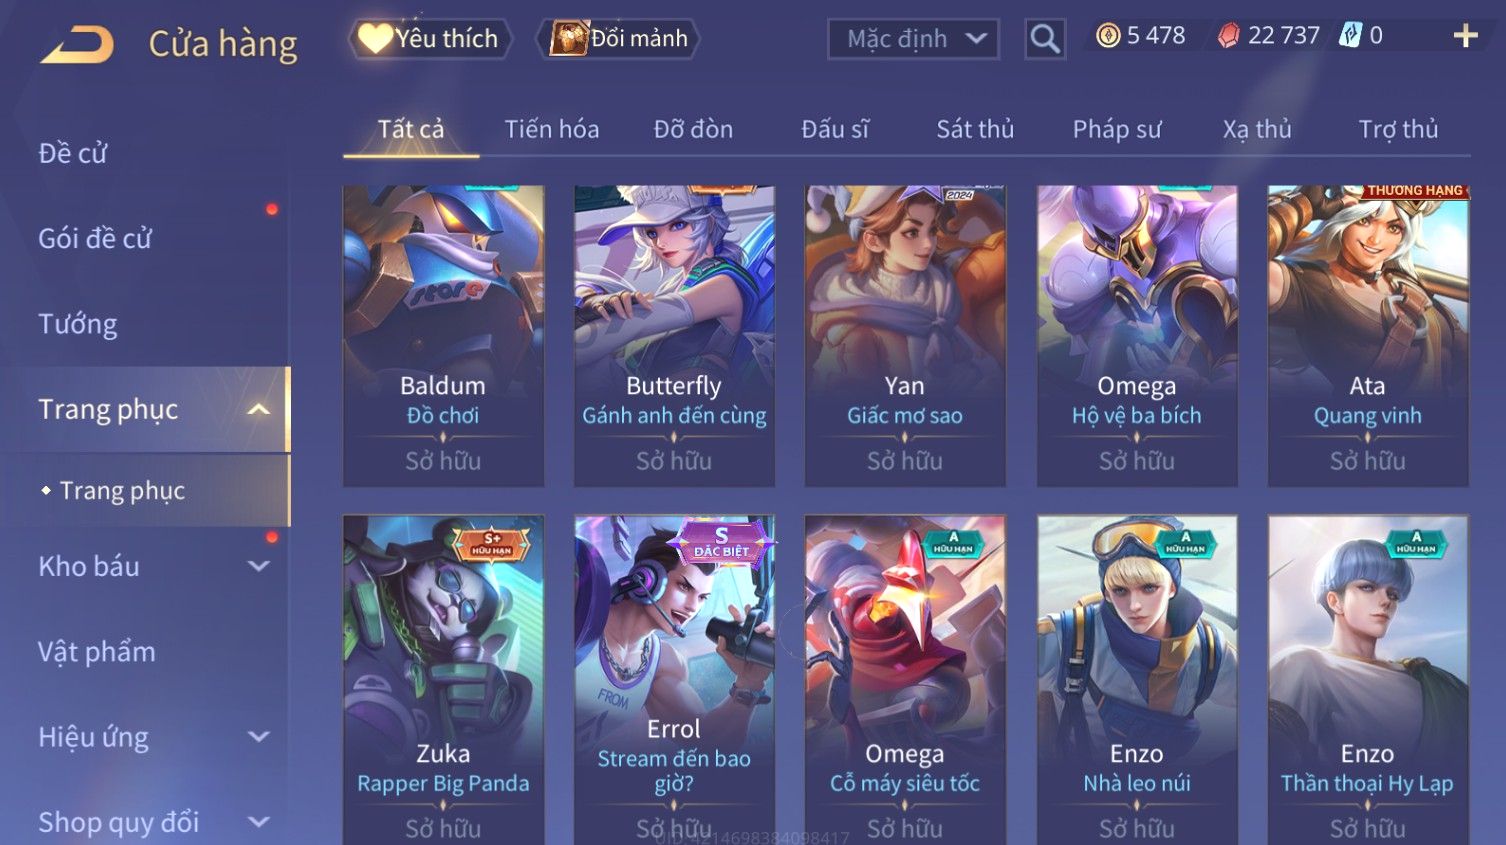Tap the gold coin balance icon
Image resolution: width=1506 pixels, height=845 pixels.
[1108, 36]
